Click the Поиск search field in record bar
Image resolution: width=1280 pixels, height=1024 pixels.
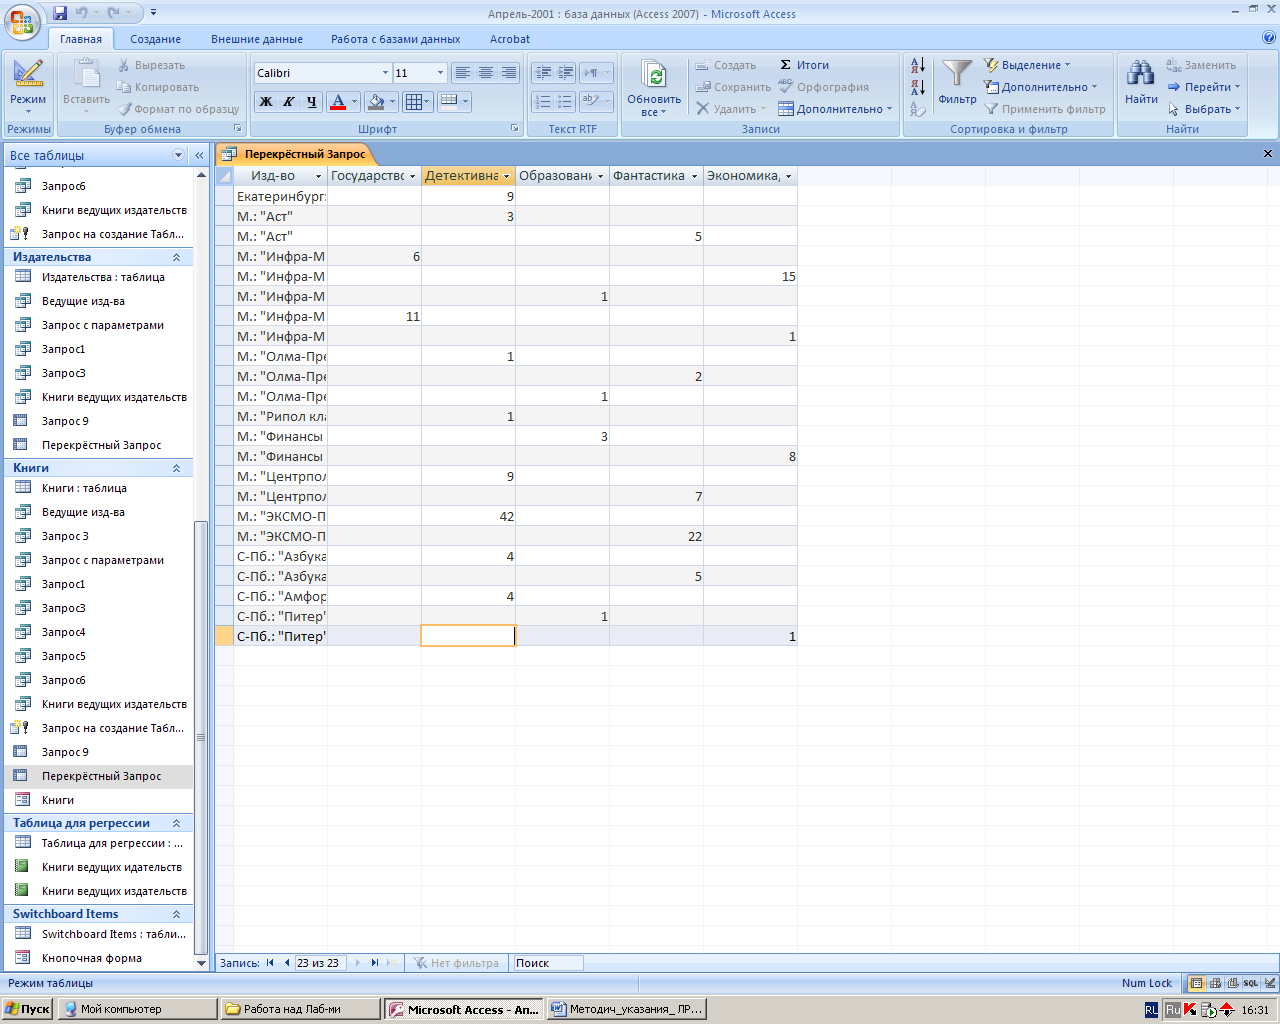(x=547, y=963)
